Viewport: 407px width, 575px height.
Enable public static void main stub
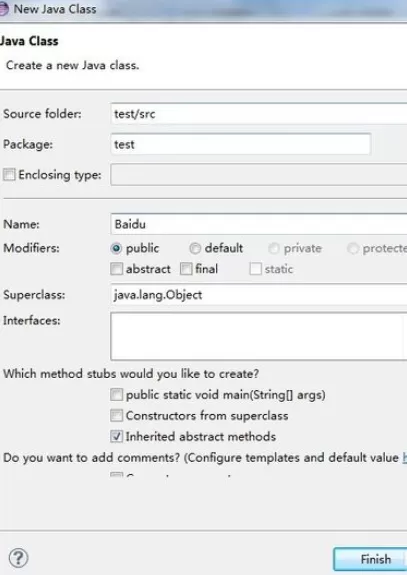point(116,395)
